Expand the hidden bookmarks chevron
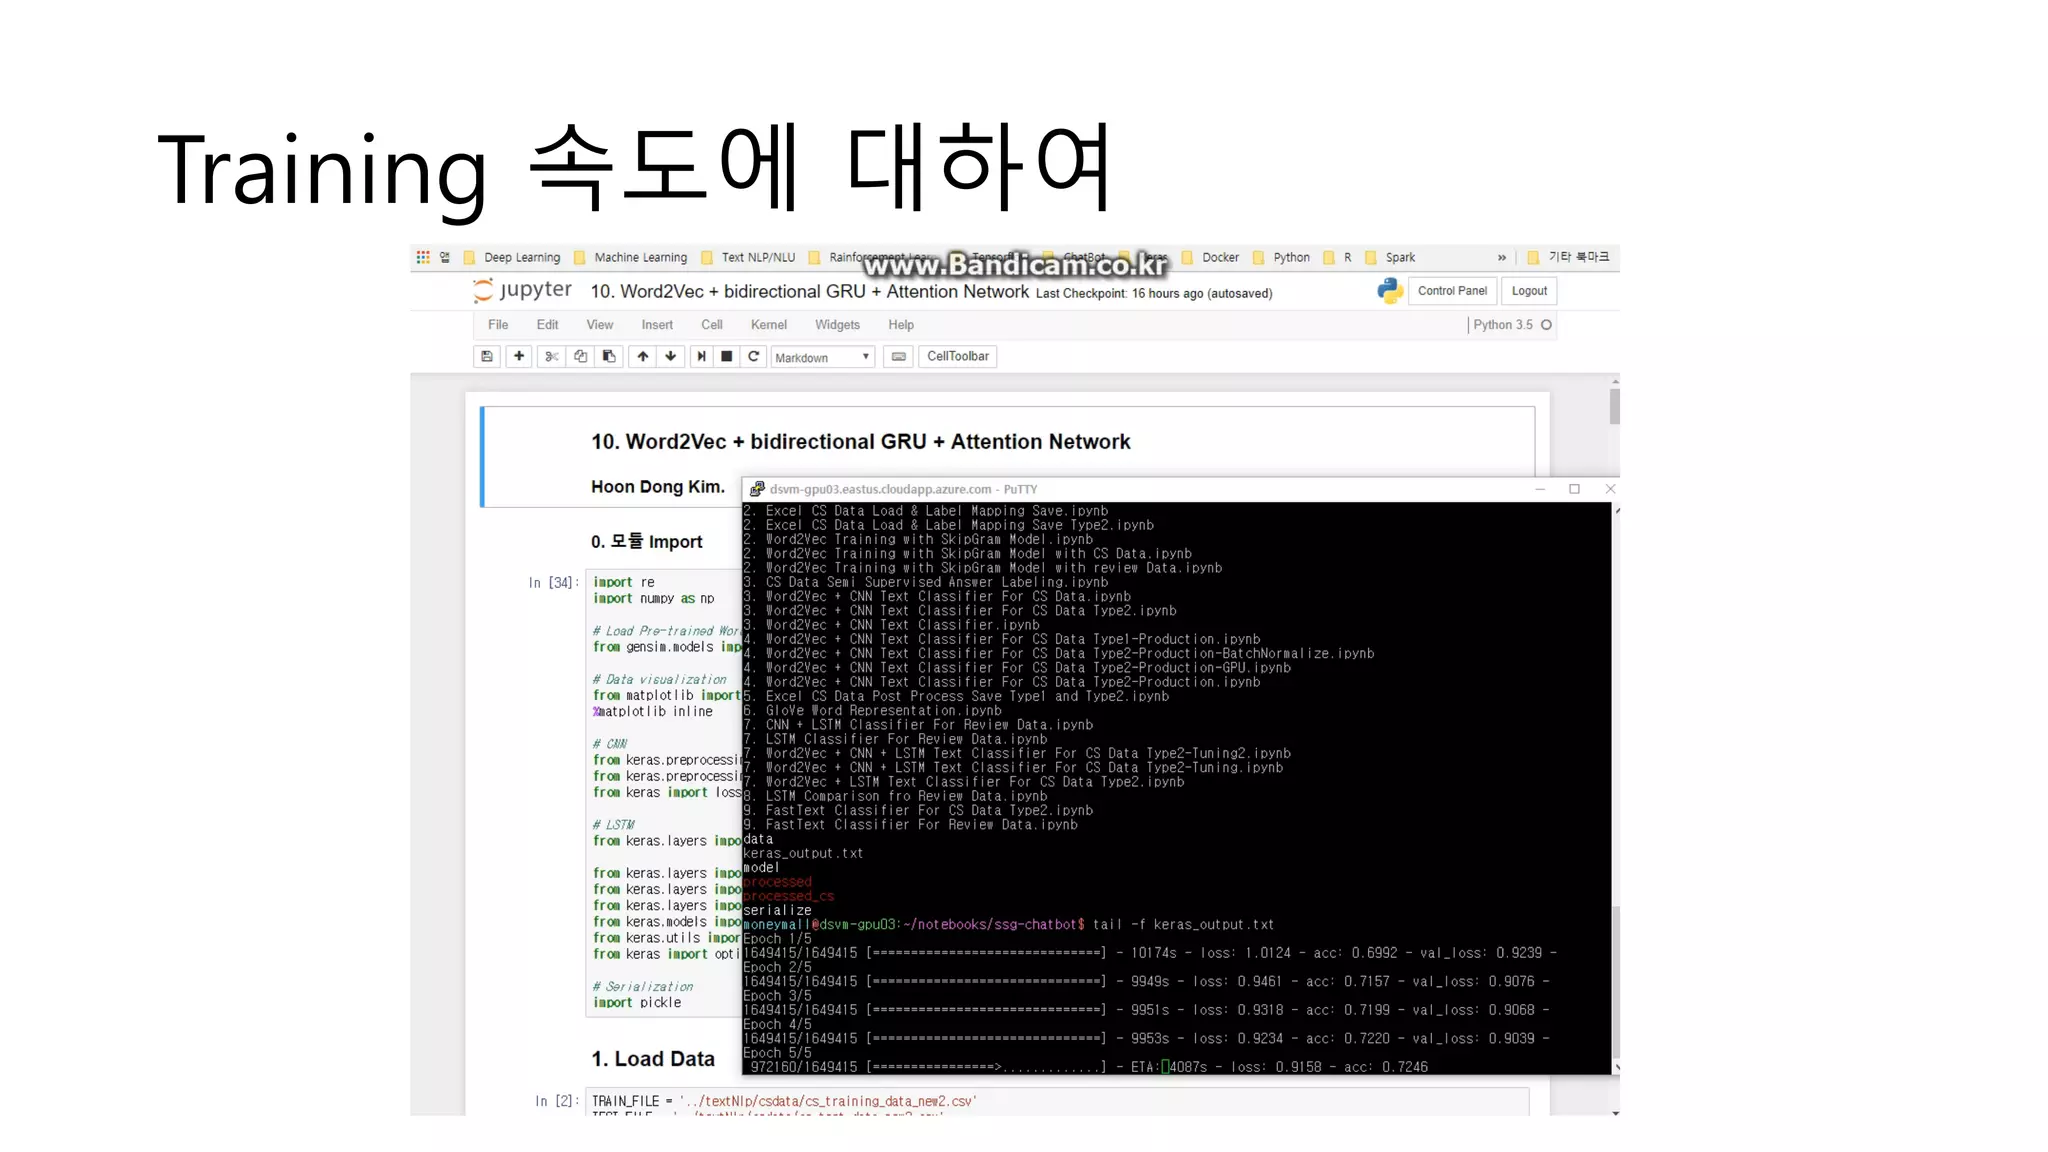Screen dimensions: 2048x1152 [x=1501, y=257]
